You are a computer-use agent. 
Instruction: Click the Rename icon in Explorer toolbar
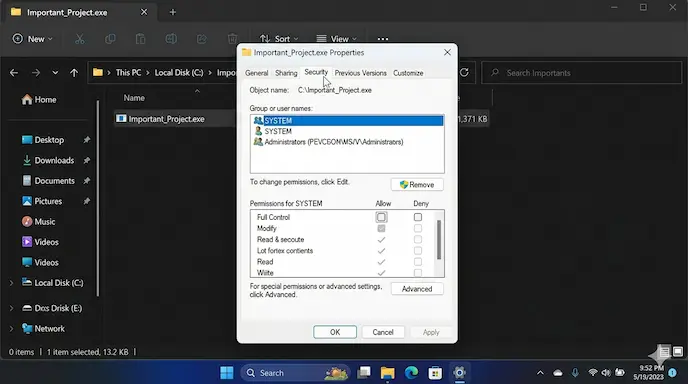(171, 39)
